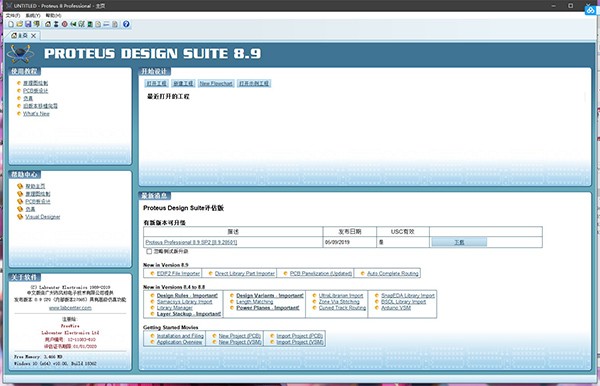Open the green Bill of Materials icon
Viewport: 600px width, 386px height.
click(90, 24)
